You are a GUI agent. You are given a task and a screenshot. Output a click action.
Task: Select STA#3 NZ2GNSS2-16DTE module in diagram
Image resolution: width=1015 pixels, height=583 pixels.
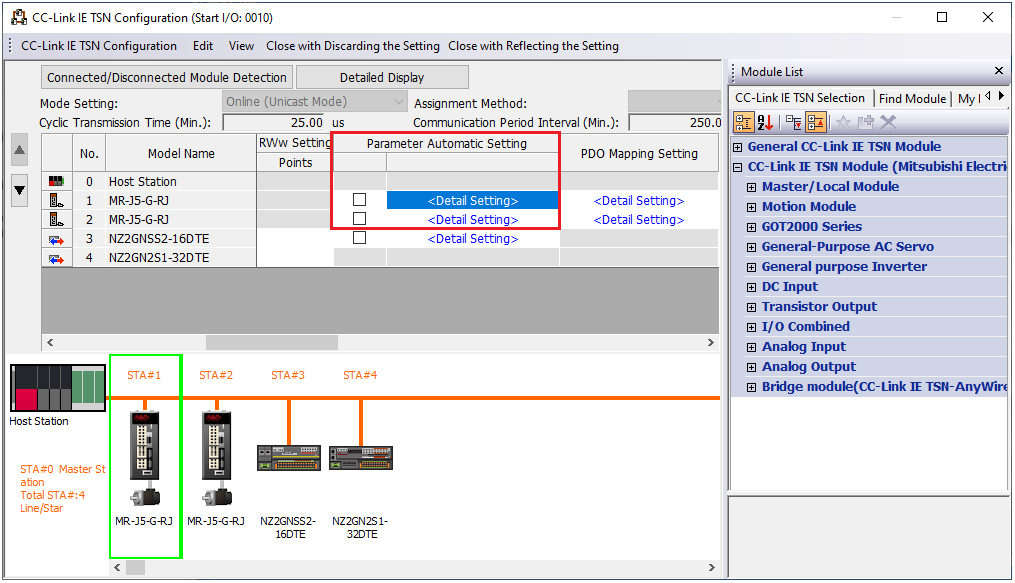289,457
